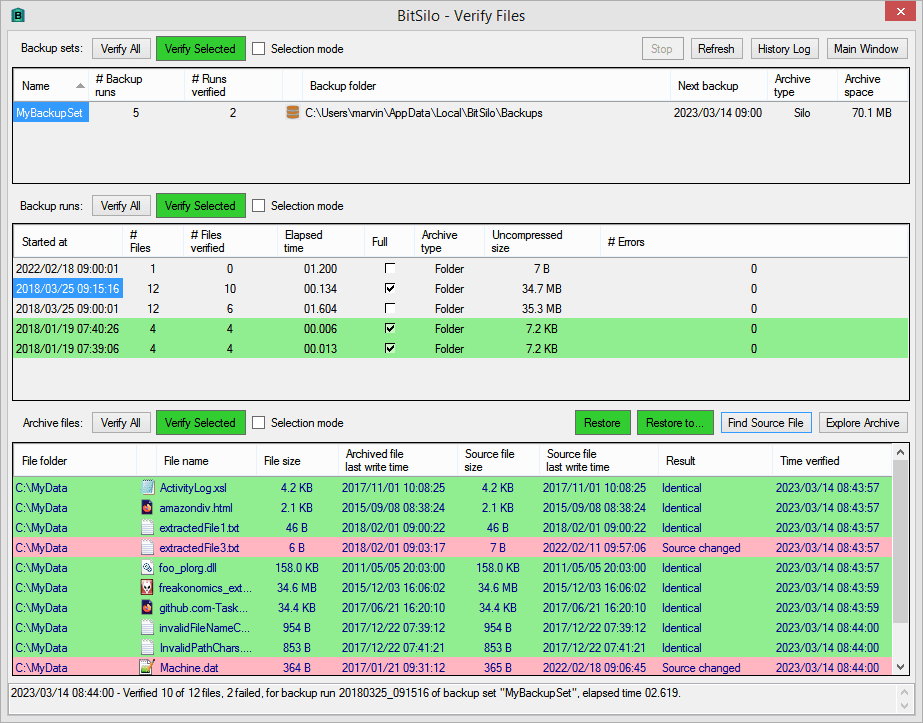
Task: Click the ActivityLog.xsl file icon
Action: [148, 488]
